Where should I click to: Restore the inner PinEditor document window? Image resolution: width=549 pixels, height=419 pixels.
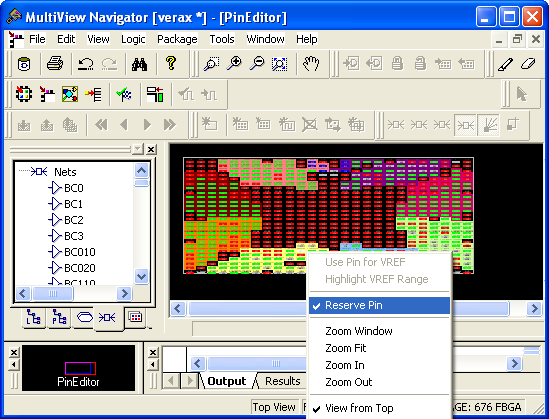click(517, 39)
